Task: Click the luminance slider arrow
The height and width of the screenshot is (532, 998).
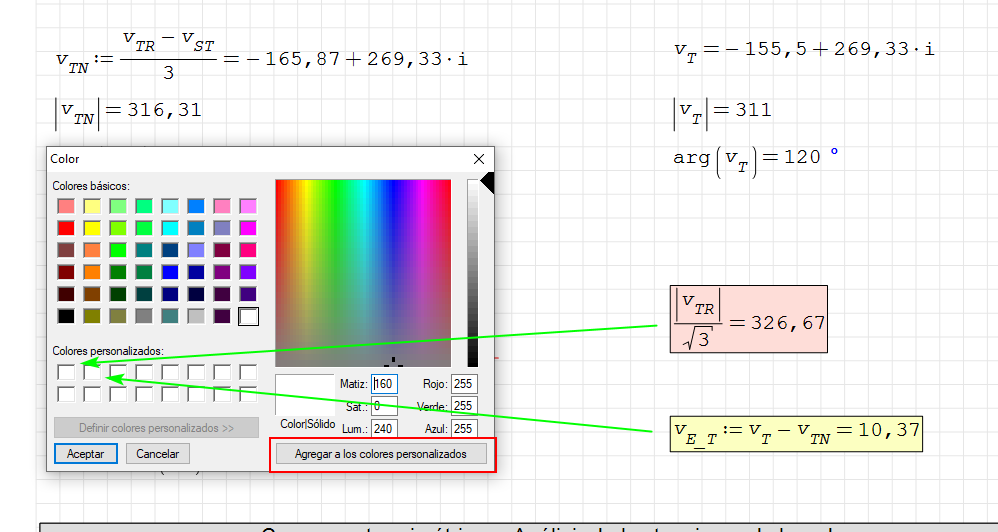Action: (487, 182)
